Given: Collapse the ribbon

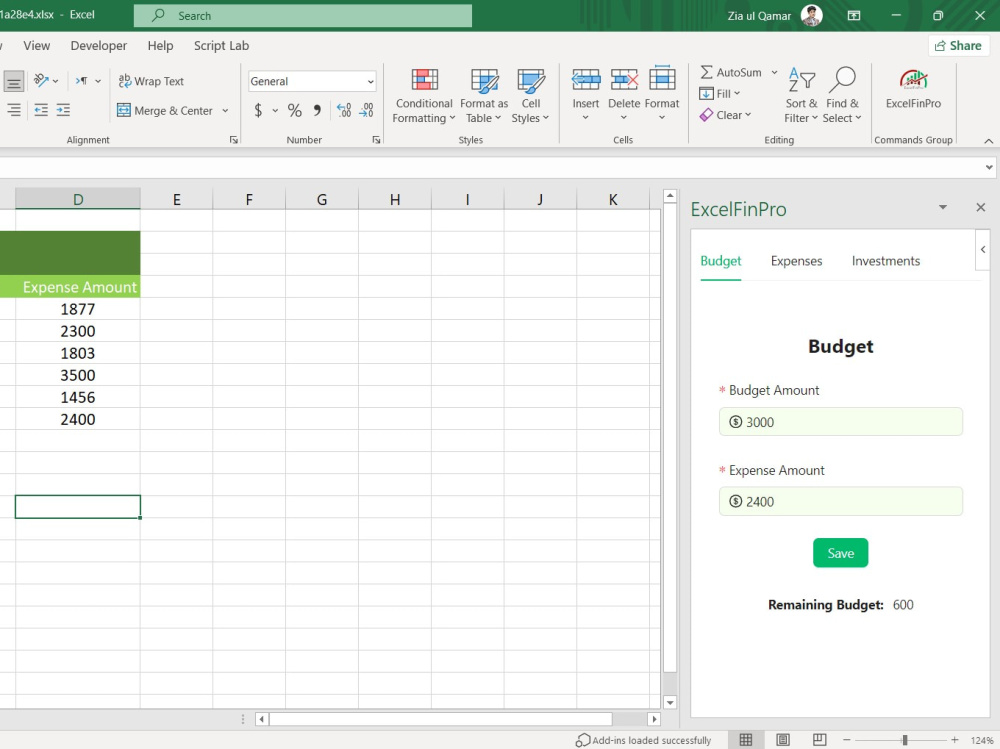Looking at the screenshot, I should tap(989, 141).
